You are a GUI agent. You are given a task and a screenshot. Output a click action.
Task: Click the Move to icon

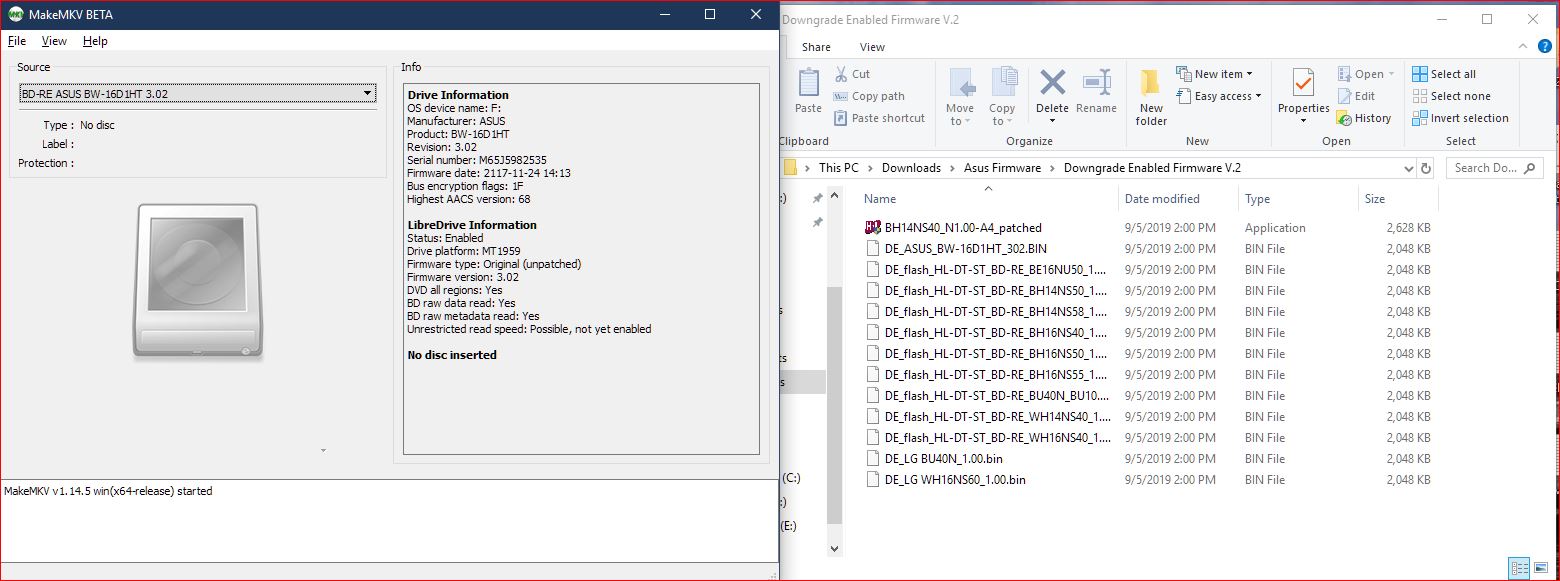[x=960, y=83]
